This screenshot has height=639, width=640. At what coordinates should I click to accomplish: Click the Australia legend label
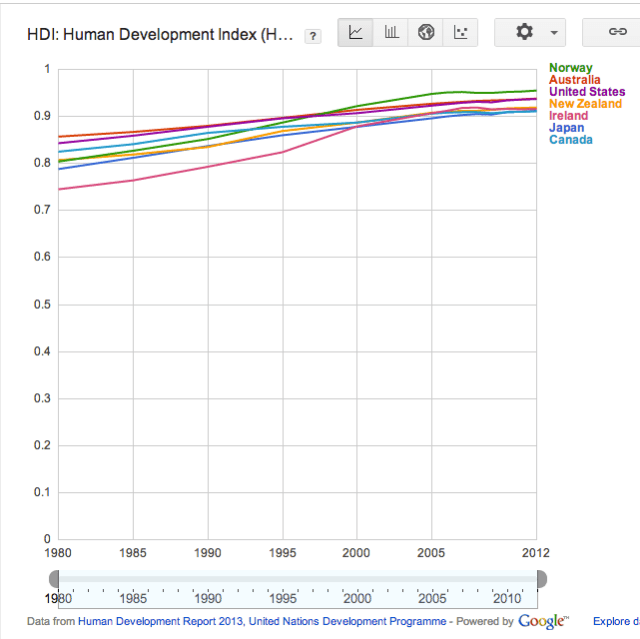pyautogui.click(x=575, y=80)
